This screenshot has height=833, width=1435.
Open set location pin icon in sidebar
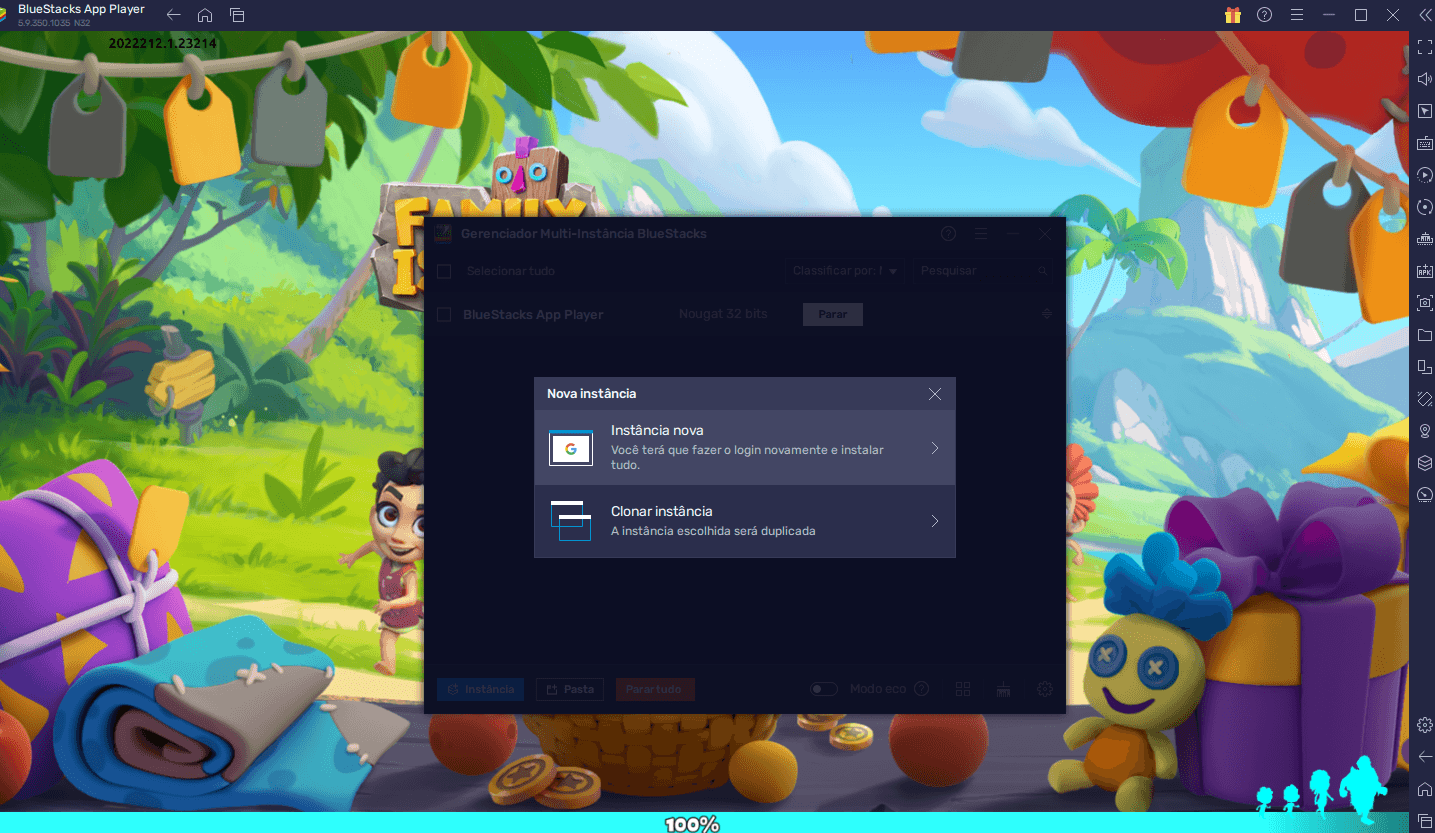click(1425, 431)
